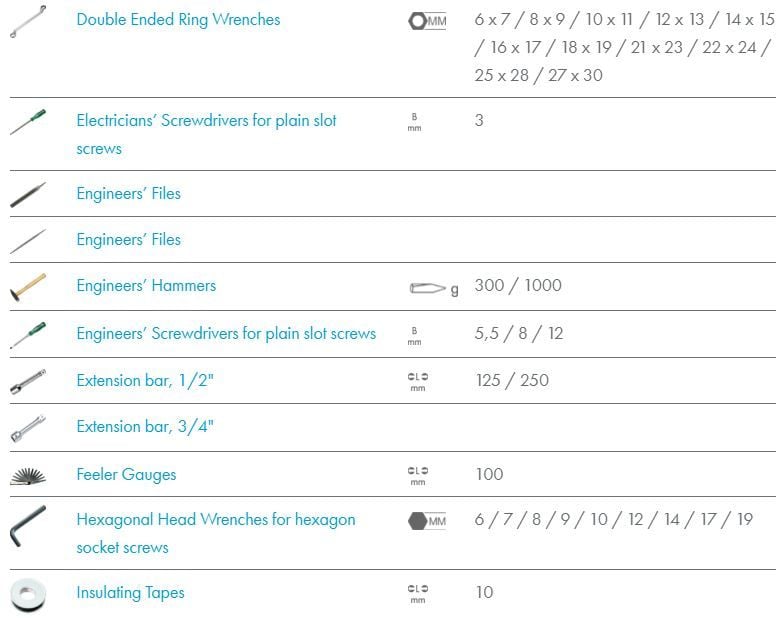The height and width of the screenshot is (618, 782).
Task: Click the electricians' screwdriver product image
Action: [x=28, y=122]
